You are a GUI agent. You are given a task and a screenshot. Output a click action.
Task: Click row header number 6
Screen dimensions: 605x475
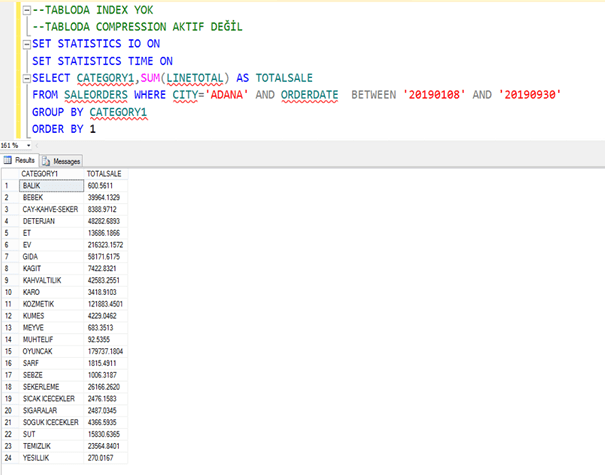8,244
